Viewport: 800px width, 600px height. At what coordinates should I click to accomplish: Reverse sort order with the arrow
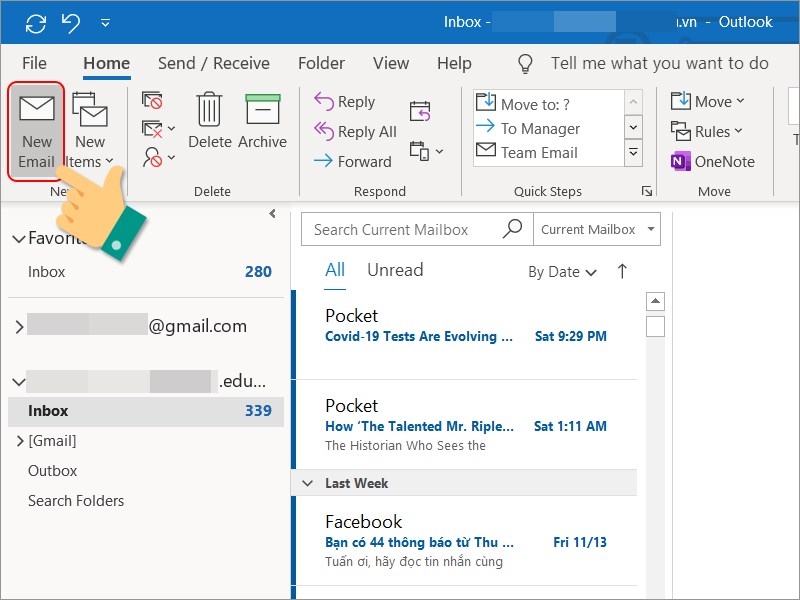[x=622, y=271]
